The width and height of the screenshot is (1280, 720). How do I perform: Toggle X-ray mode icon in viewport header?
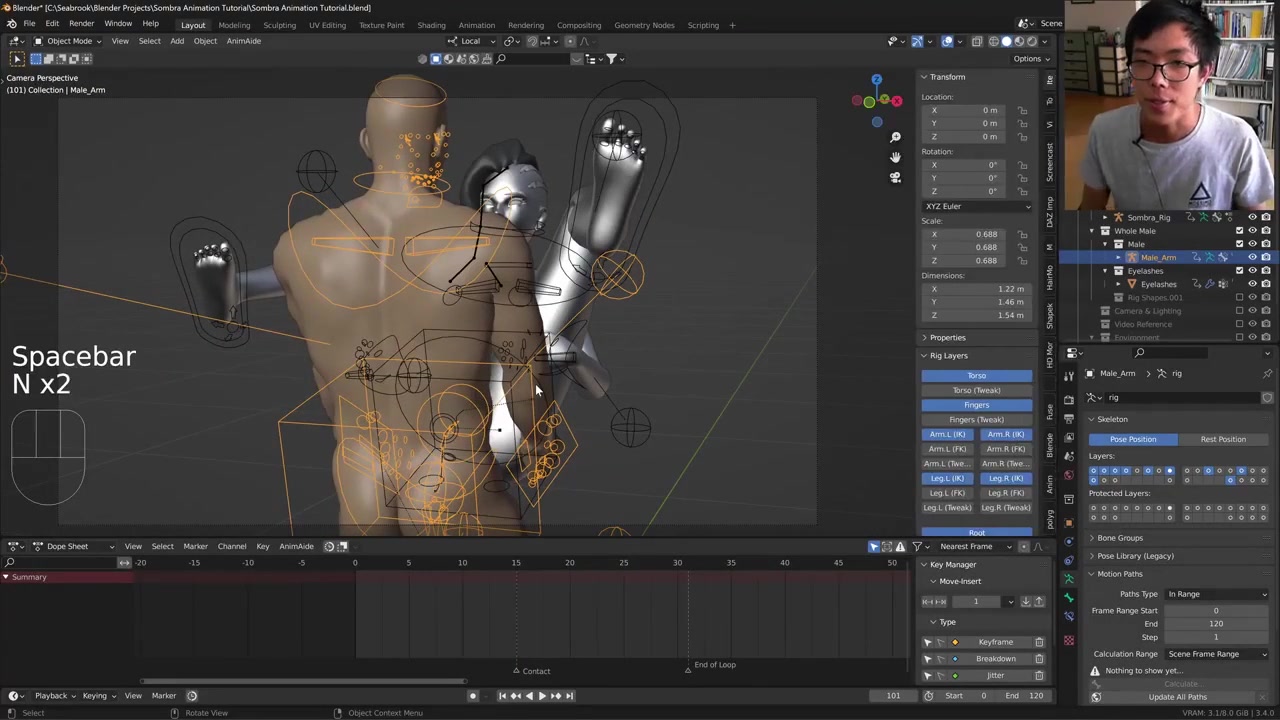click(x=977, y=41)
